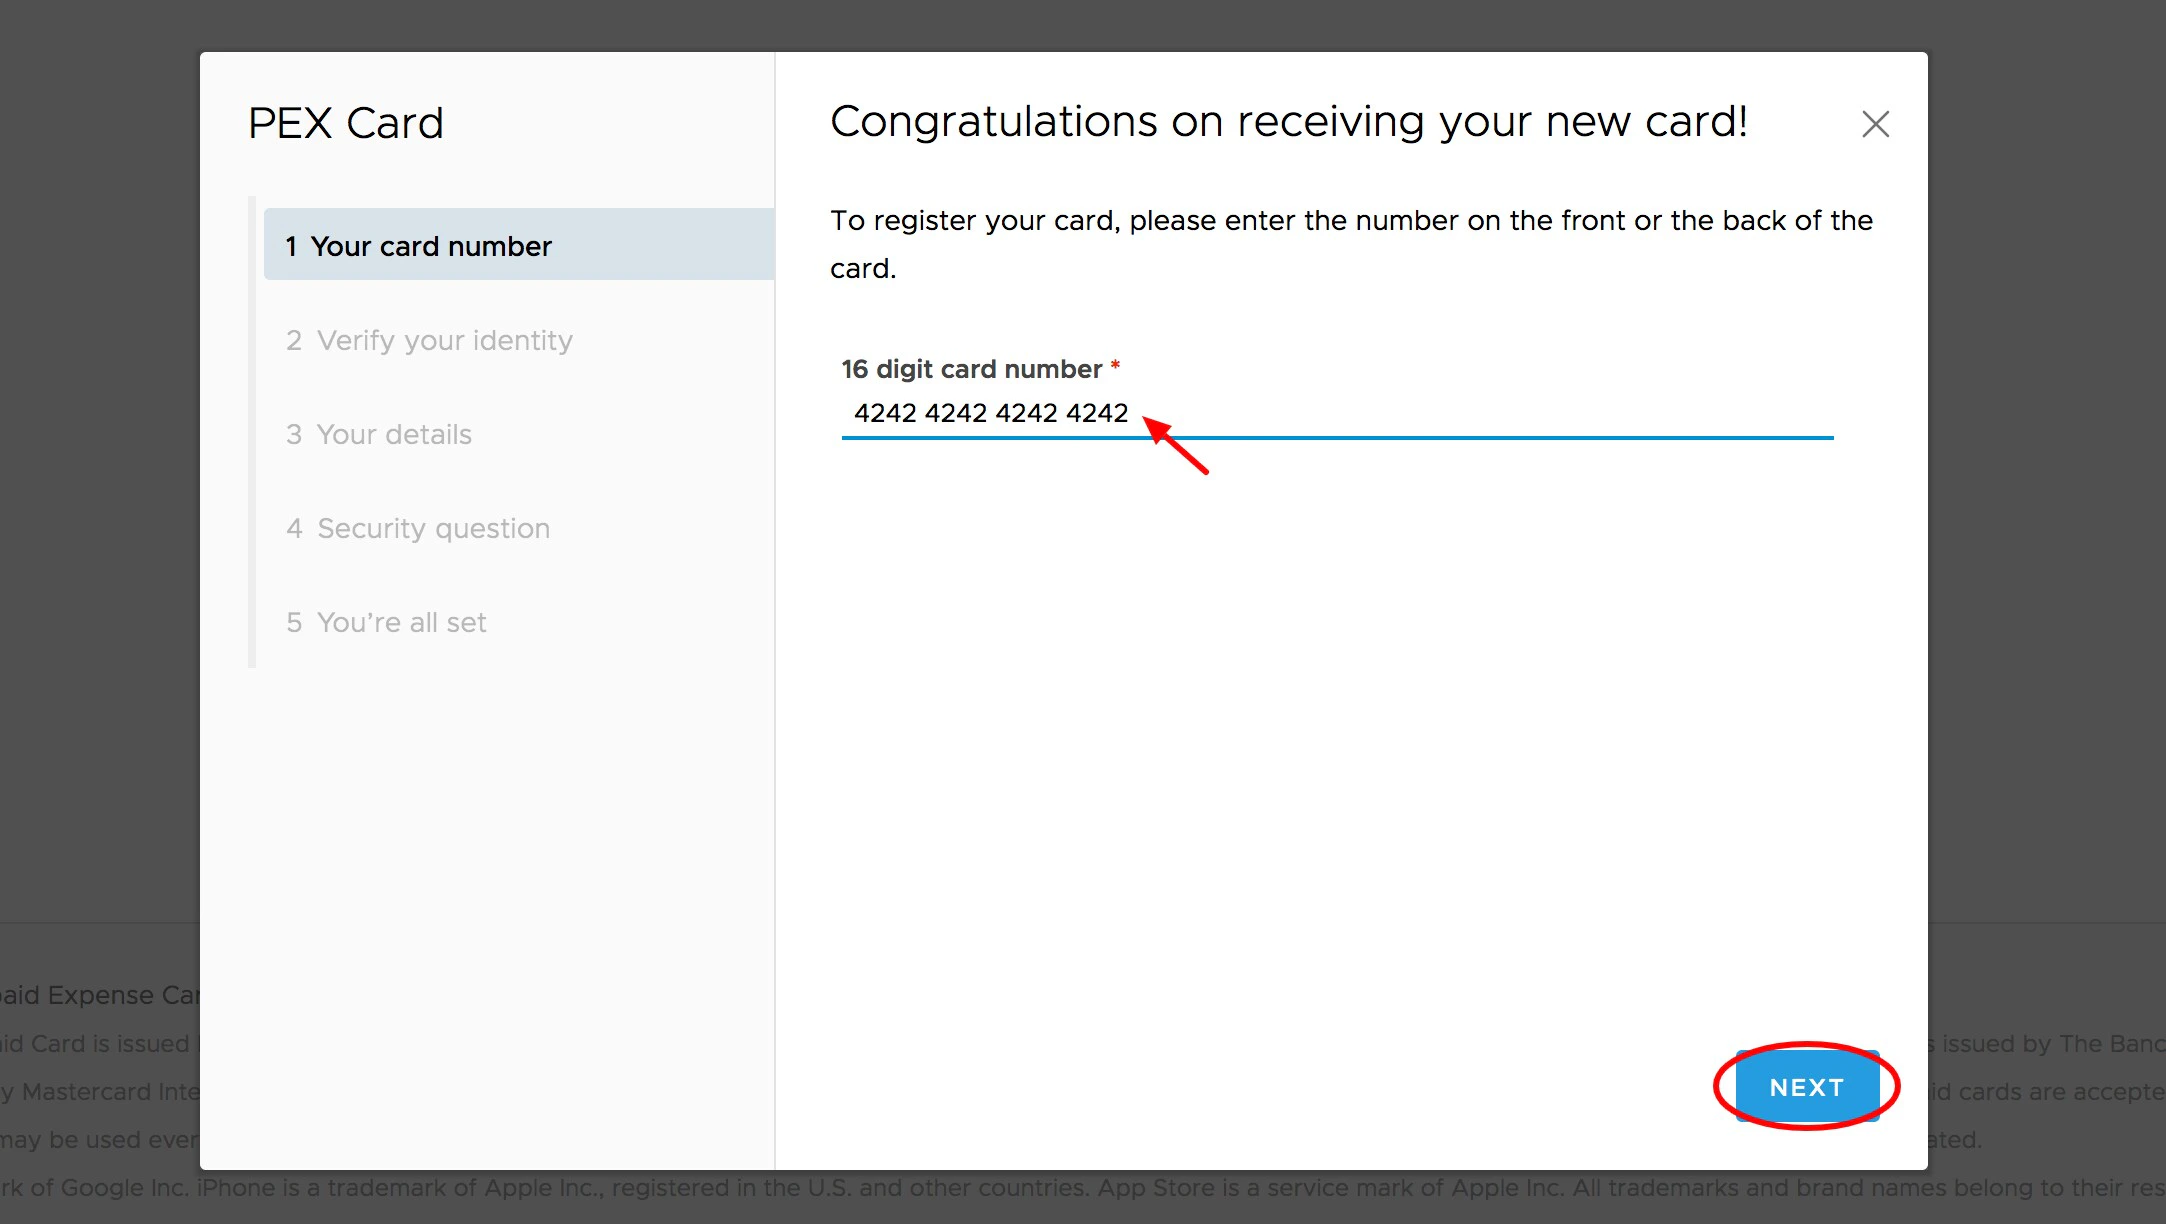The image size is (2166, 1224).
Task: Click the congratulations heading text
Action: [x=1288, y=121]
